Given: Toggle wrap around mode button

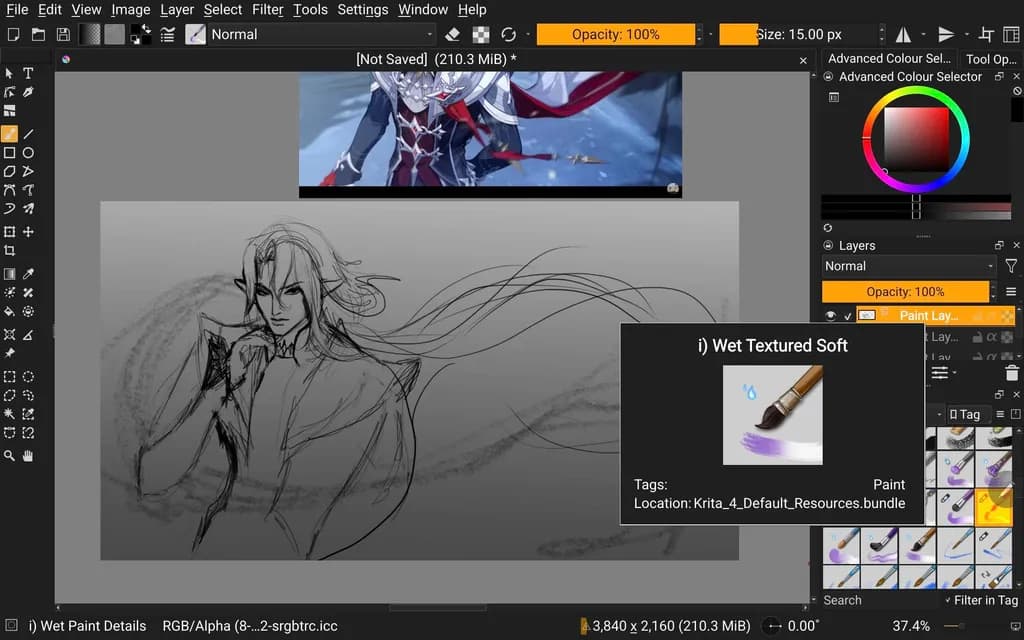Looking at the screenshot, I should point(986,35).
